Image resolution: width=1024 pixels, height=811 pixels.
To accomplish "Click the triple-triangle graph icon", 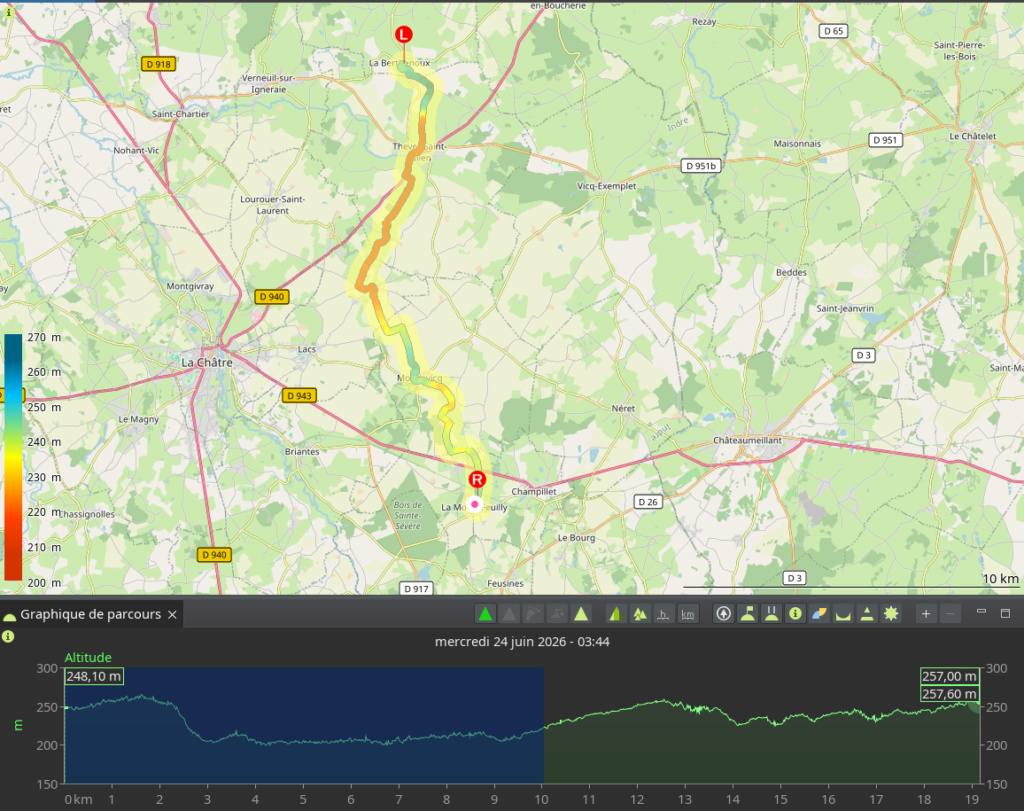I will tap(639, 614).
